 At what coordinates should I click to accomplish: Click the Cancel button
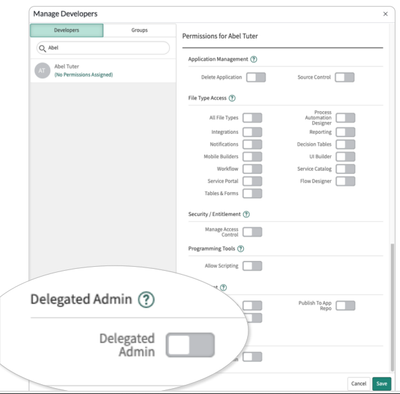tap(359, 384)
